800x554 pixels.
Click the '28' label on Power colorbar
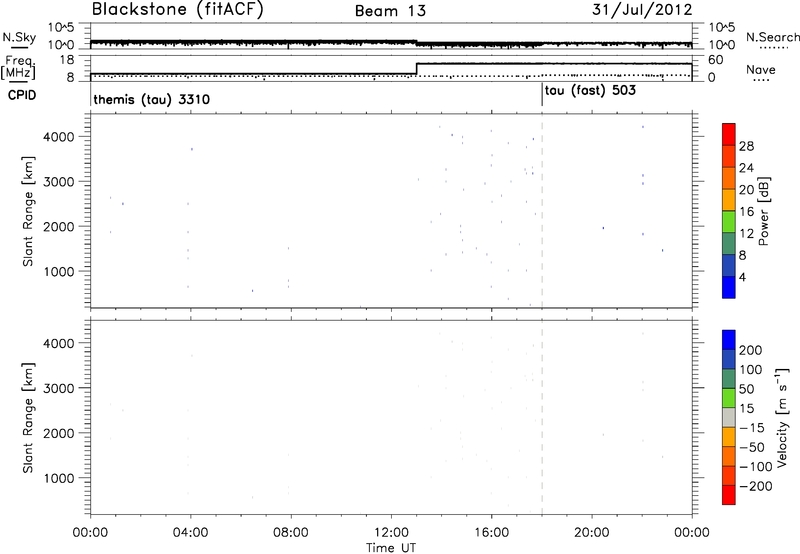tap(746, 146)
